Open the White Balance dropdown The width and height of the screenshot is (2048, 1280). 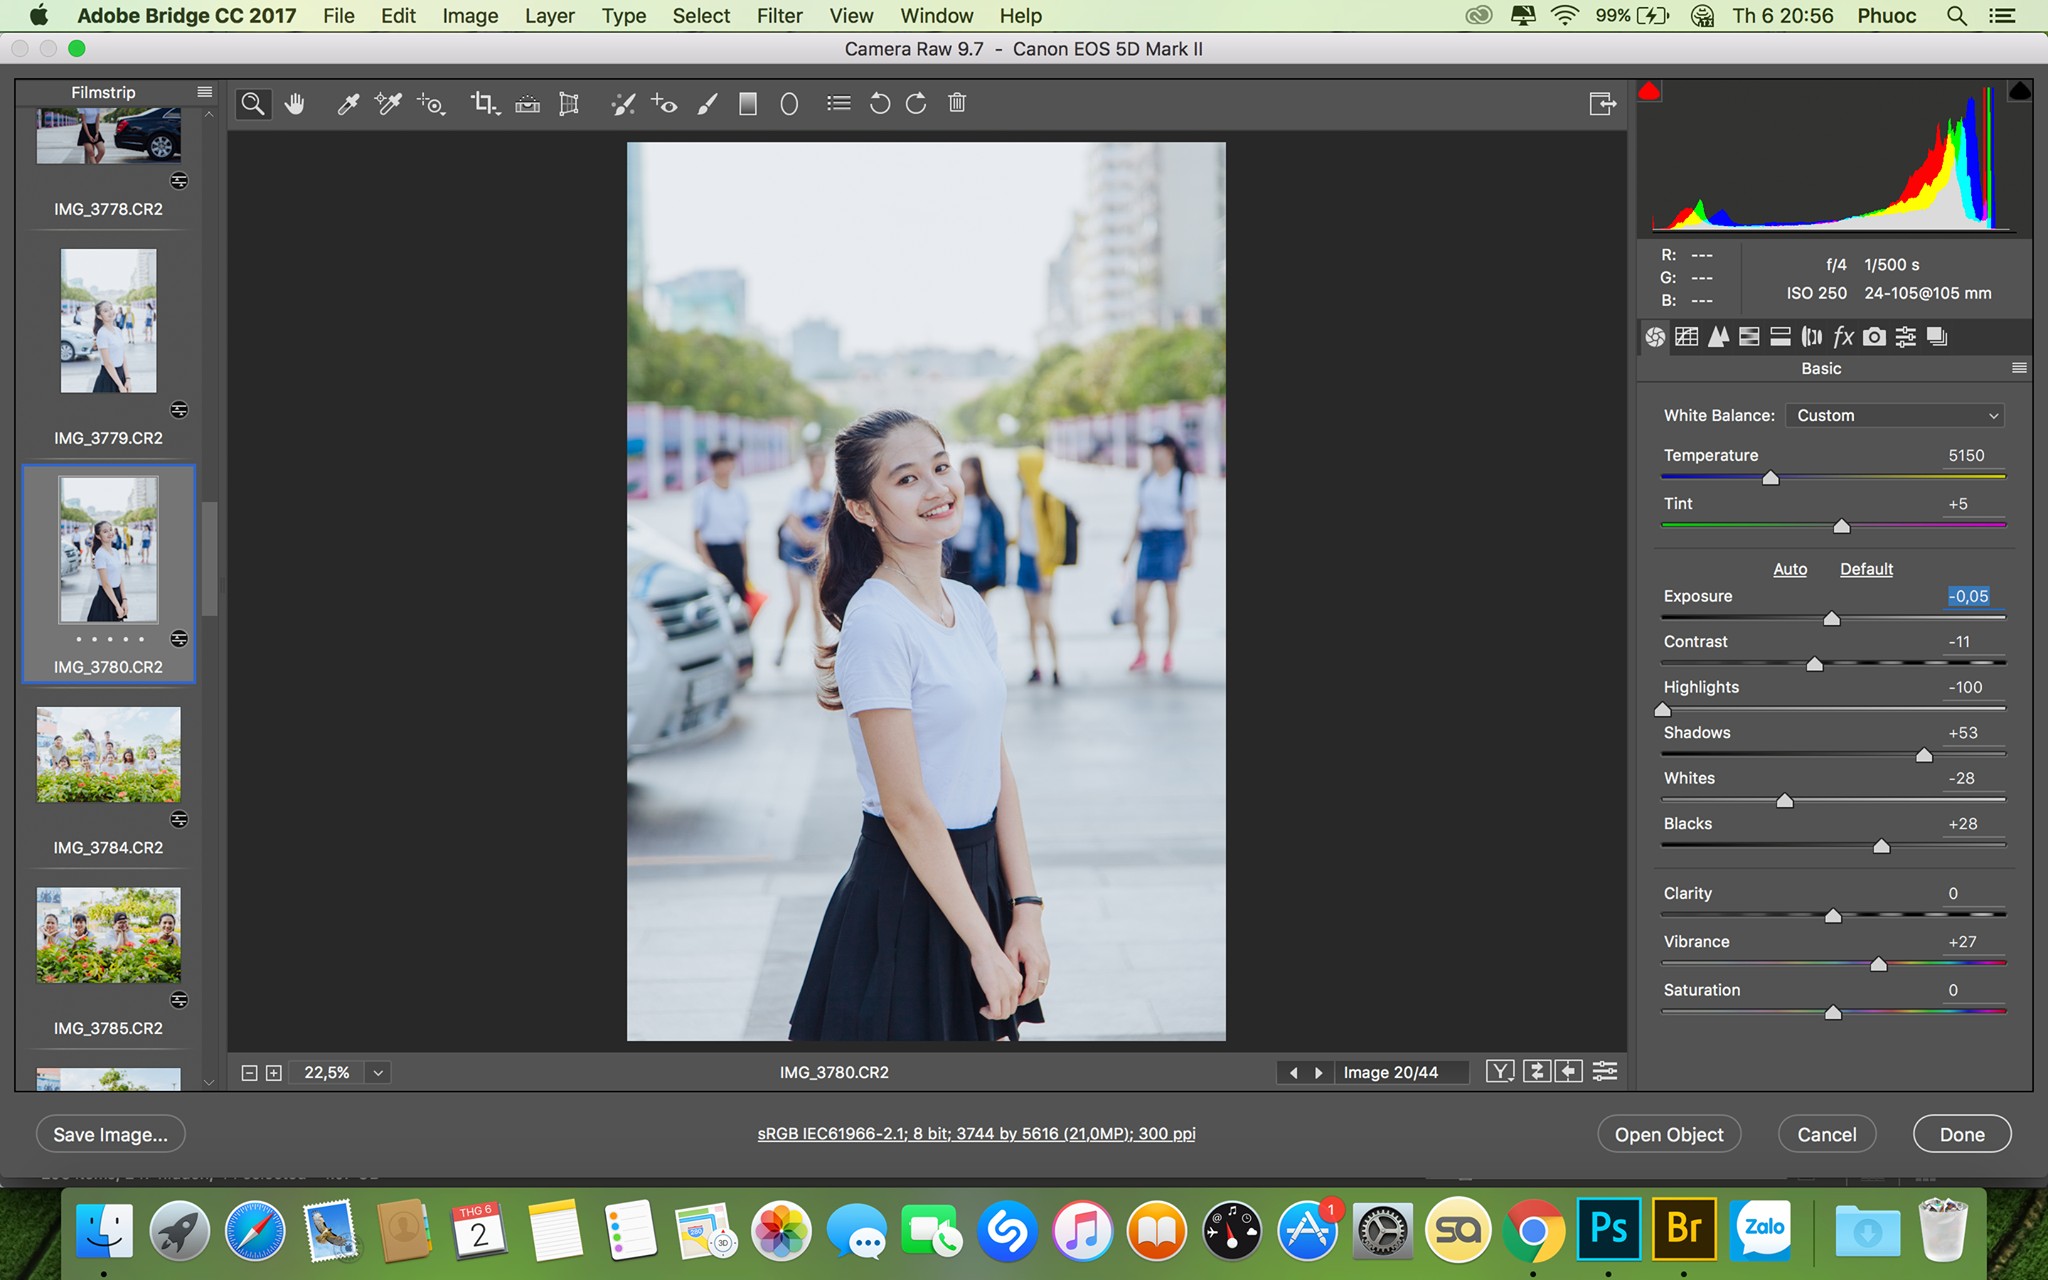point(1895,415)
